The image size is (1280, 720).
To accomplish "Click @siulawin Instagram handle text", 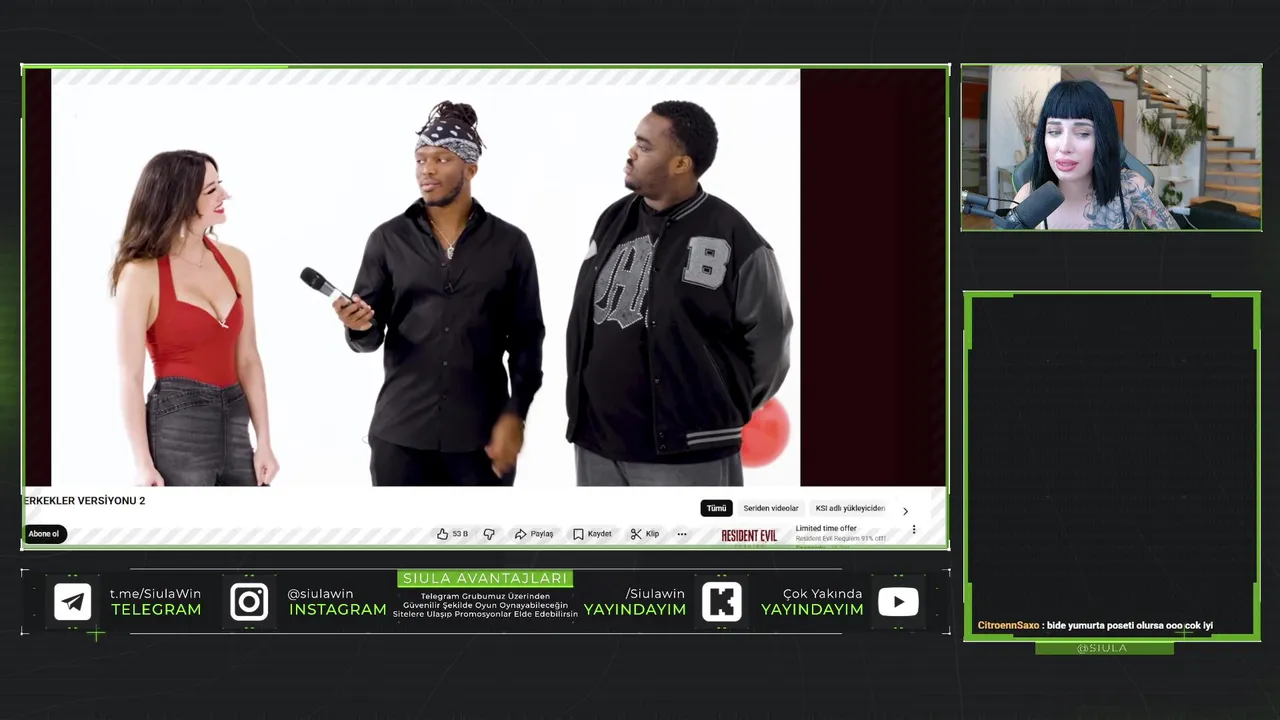I will [x=320, y=594].
